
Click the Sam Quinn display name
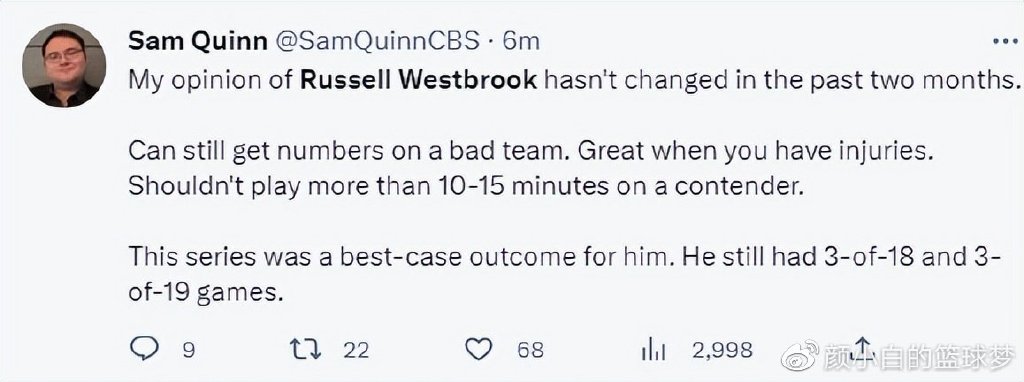[198, 41]
